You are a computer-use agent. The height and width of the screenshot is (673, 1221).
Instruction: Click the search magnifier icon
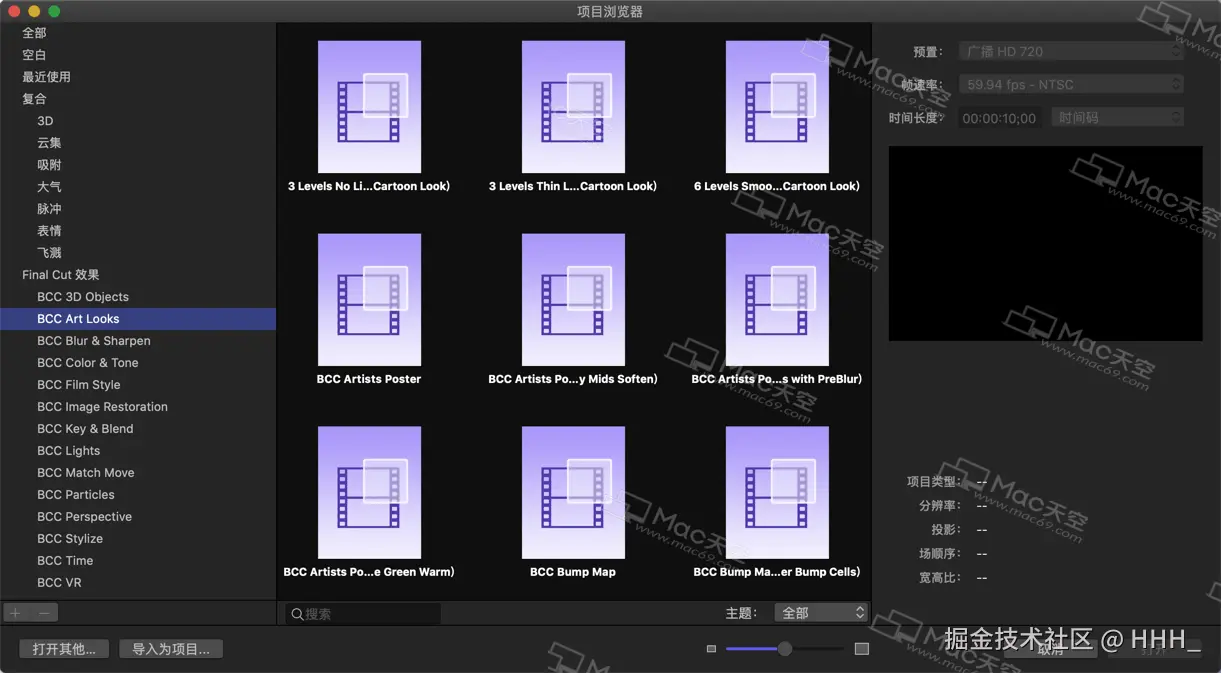click(x=297, y=614)
